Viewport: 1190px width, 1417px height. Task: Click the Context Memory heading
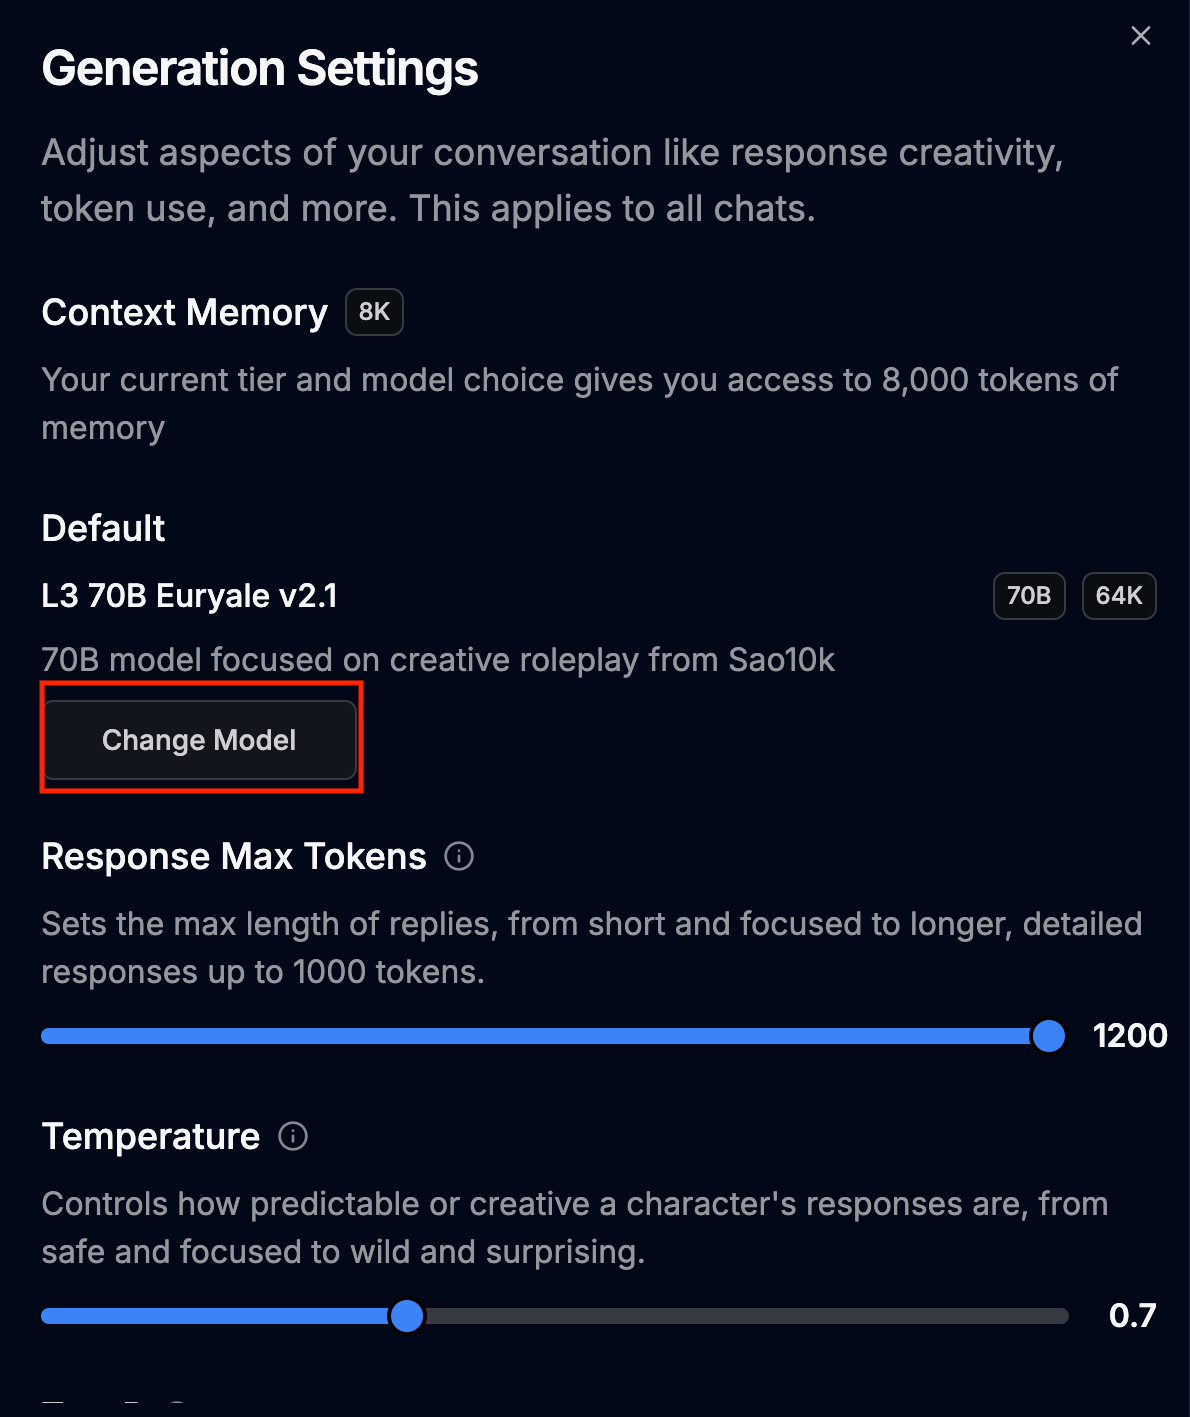tap(185, 313)
